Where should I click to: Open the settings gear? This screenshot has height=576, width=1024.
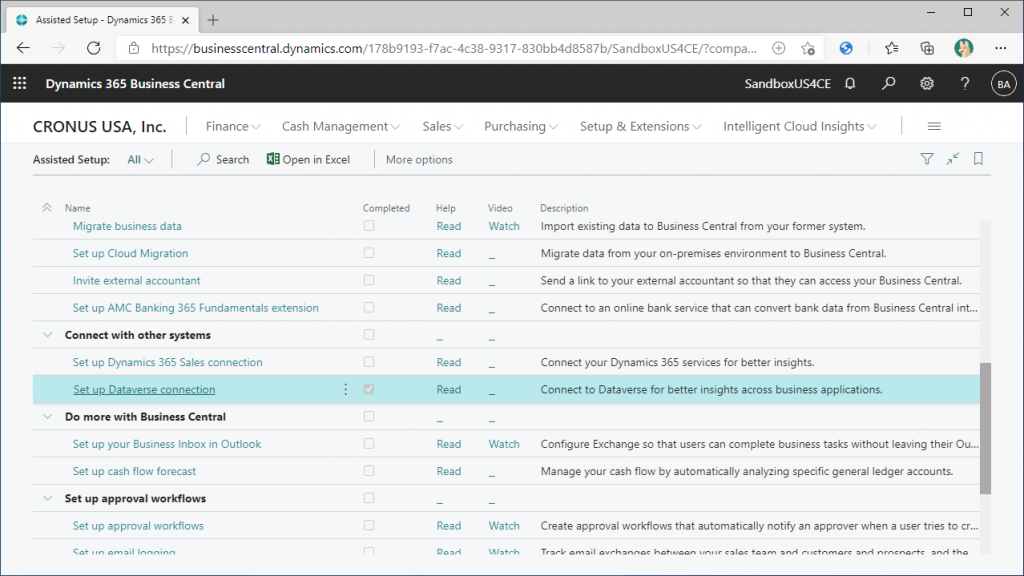tap(927, 84)
